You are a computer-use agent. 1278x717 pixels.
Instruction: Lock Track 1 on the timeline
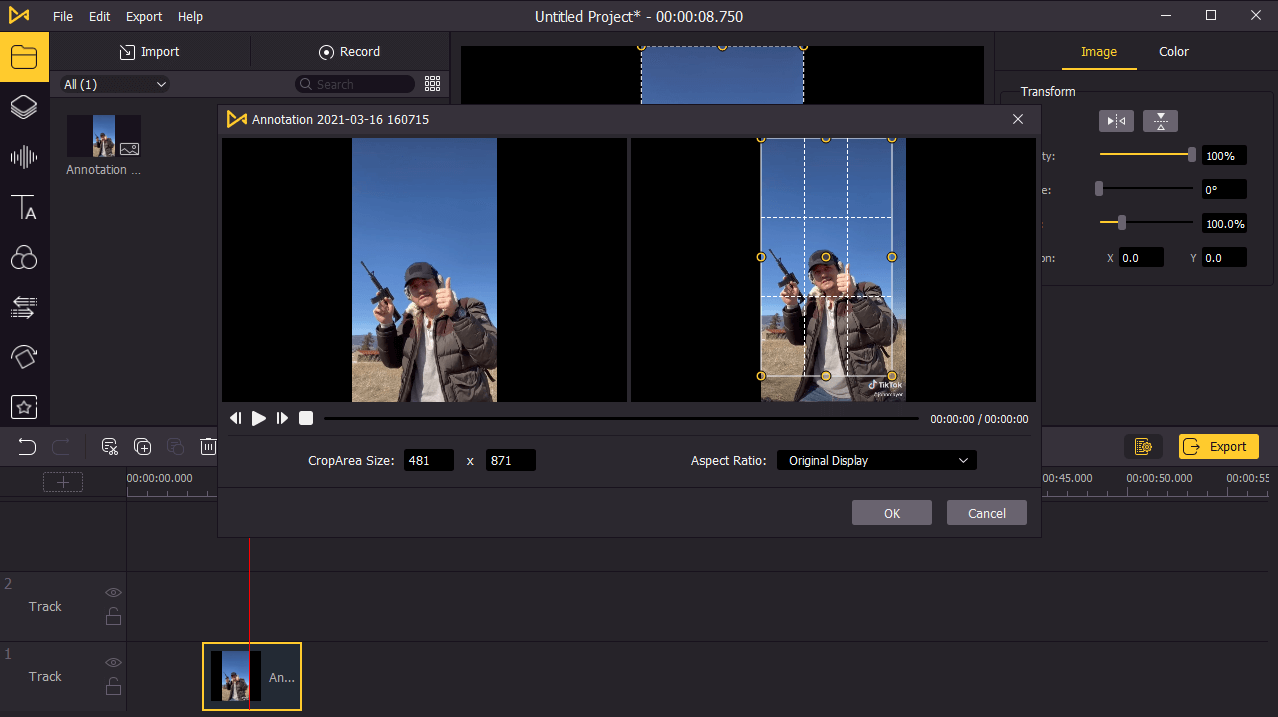pyautogui.click(x=113, y=686)
